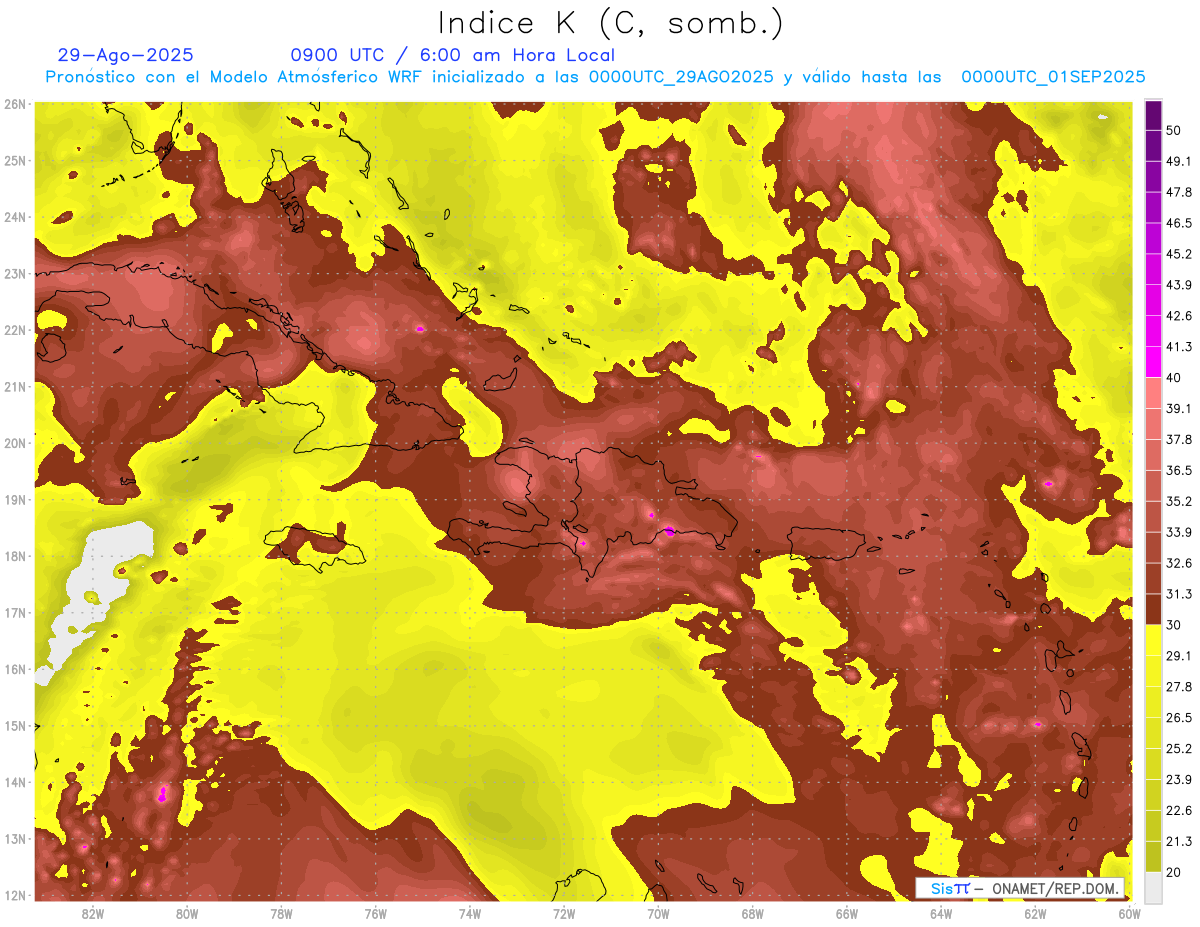Click the colorbar label '41.3'
The width and height of the screenshot is (1200, 927).
click(x=1178, y=347)
